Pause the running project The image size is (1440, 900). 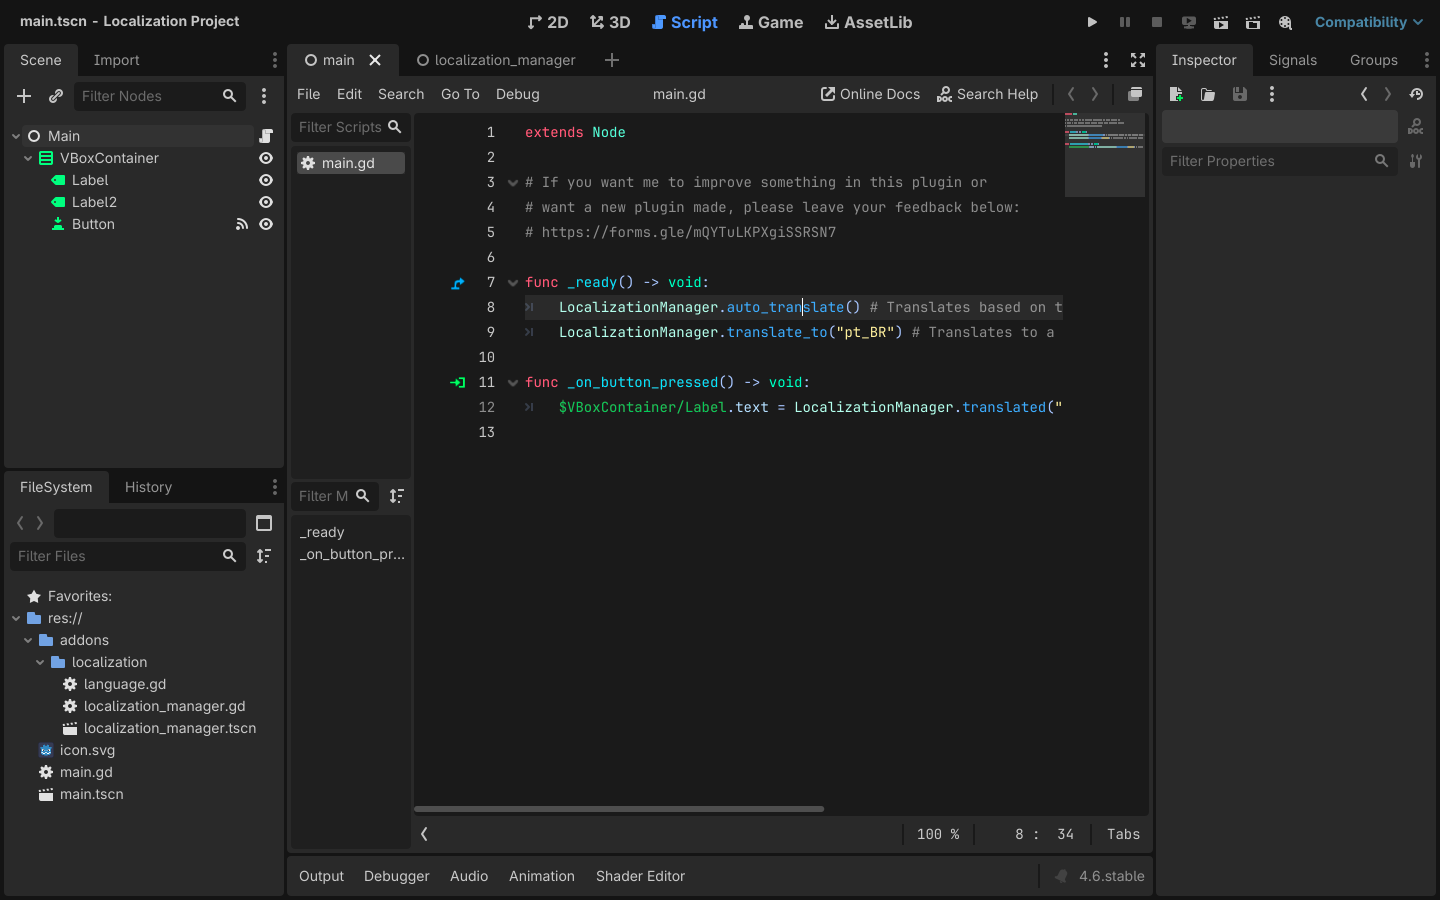click(x=1125, y=22)
